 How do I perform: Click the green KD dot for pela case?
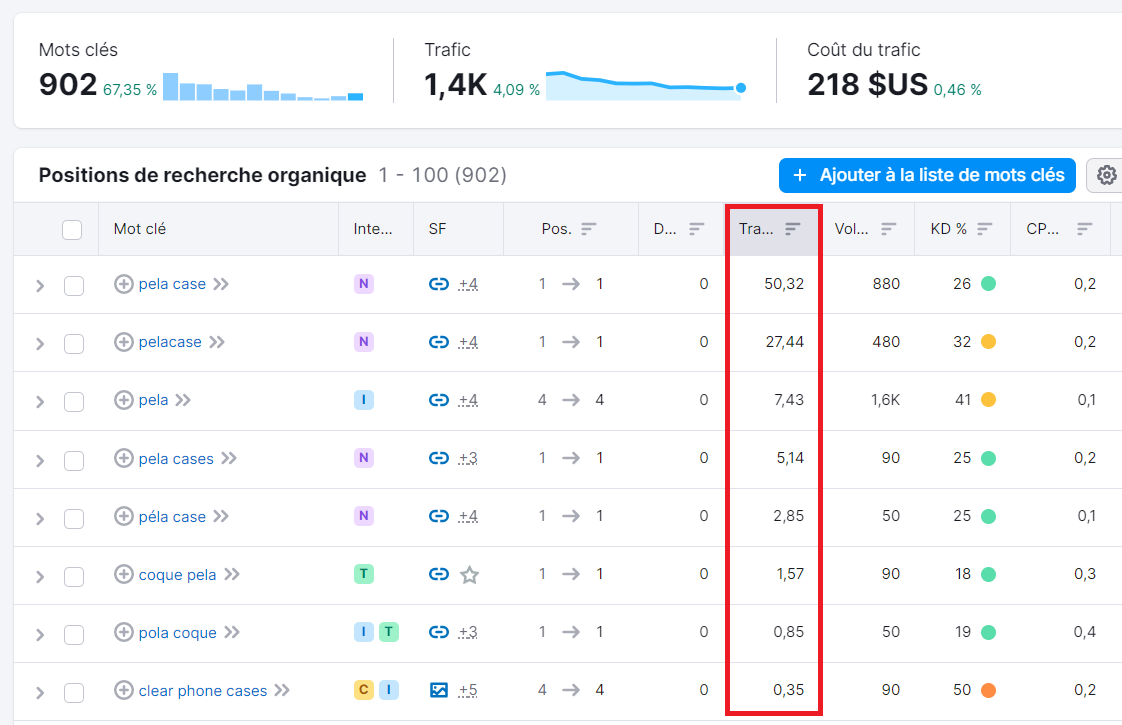point(988,284)
